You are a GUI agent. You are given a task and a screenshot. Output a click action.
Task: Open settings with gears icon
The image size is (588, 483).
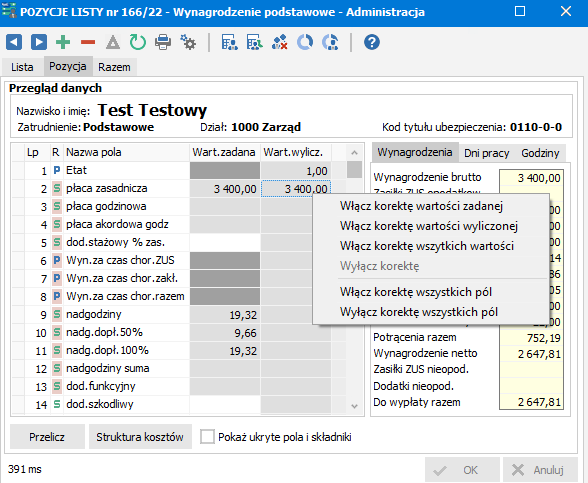pos(188,42)
